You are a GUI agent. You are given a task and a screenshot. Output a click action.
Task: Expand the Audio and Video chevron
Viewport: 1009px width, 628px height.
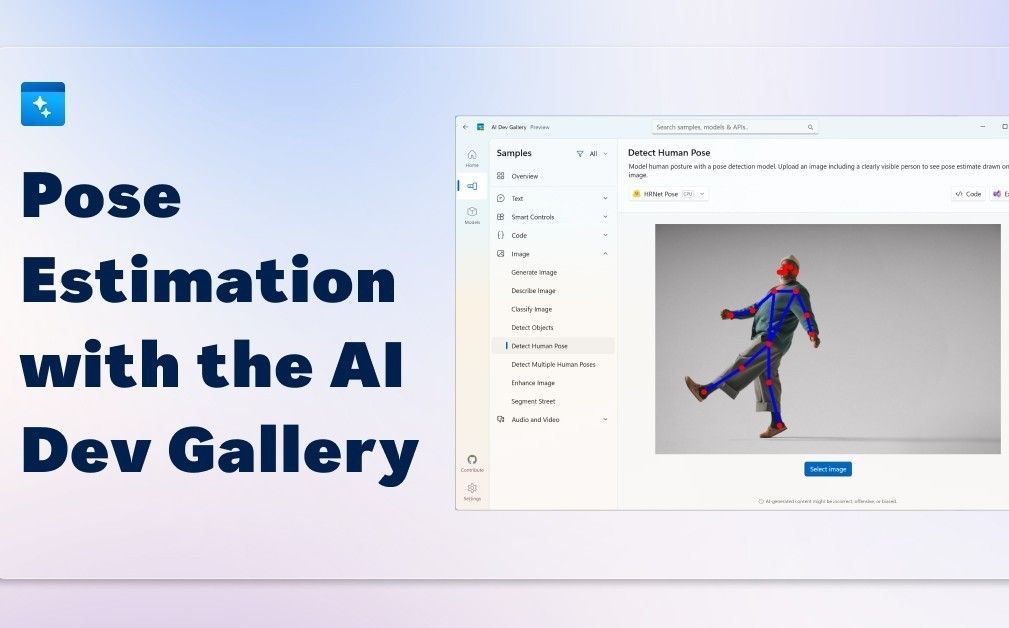pyautogui.click(x=605, y=419)
